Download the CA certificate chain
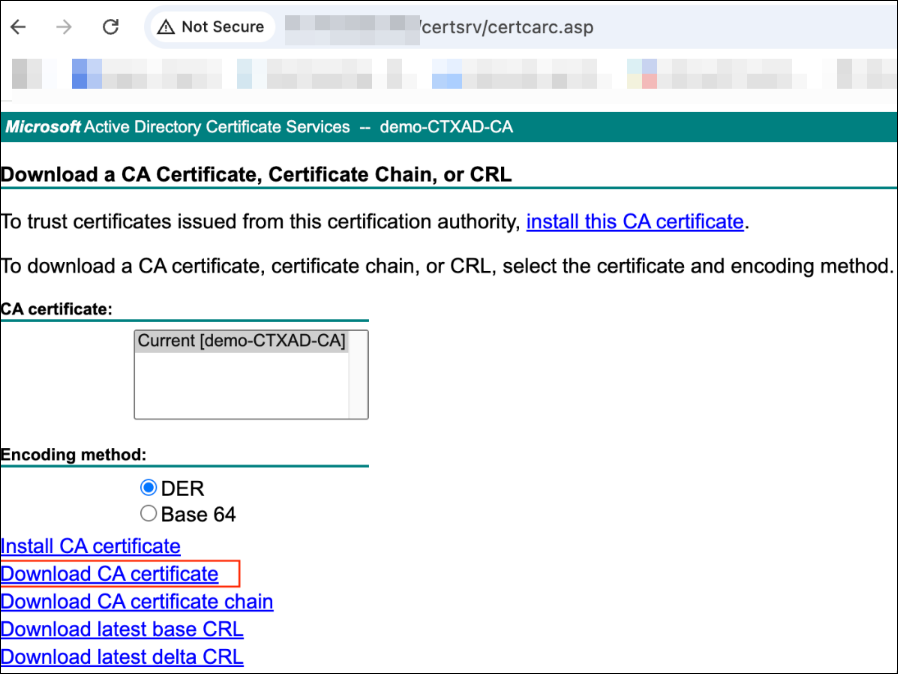The width and height of the screenshot is (898, 674). coord(137,602)
